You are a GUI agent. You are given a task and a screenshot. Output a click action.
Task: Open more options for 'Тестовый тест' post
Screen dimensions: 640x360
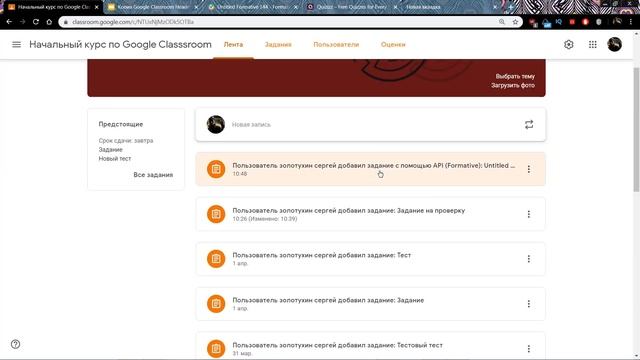(x=529, y=349)
